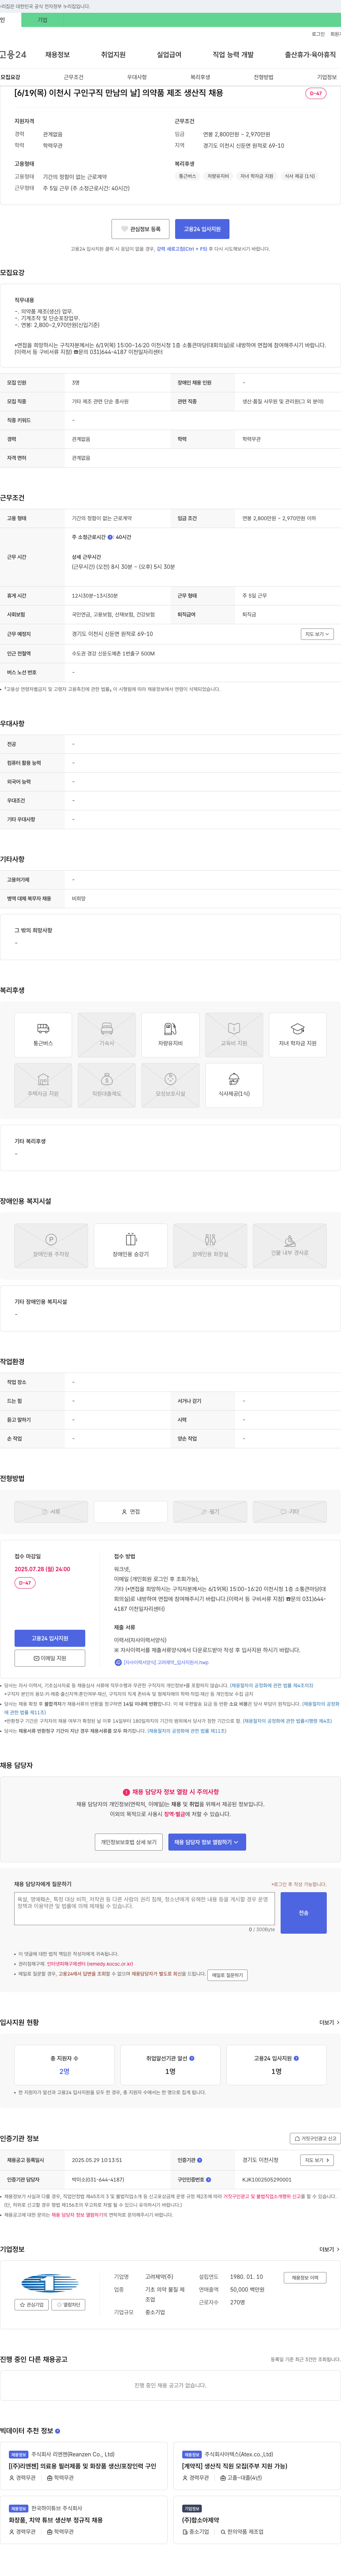Jump to the 모집요강 section tab

(x=10, y=77)
